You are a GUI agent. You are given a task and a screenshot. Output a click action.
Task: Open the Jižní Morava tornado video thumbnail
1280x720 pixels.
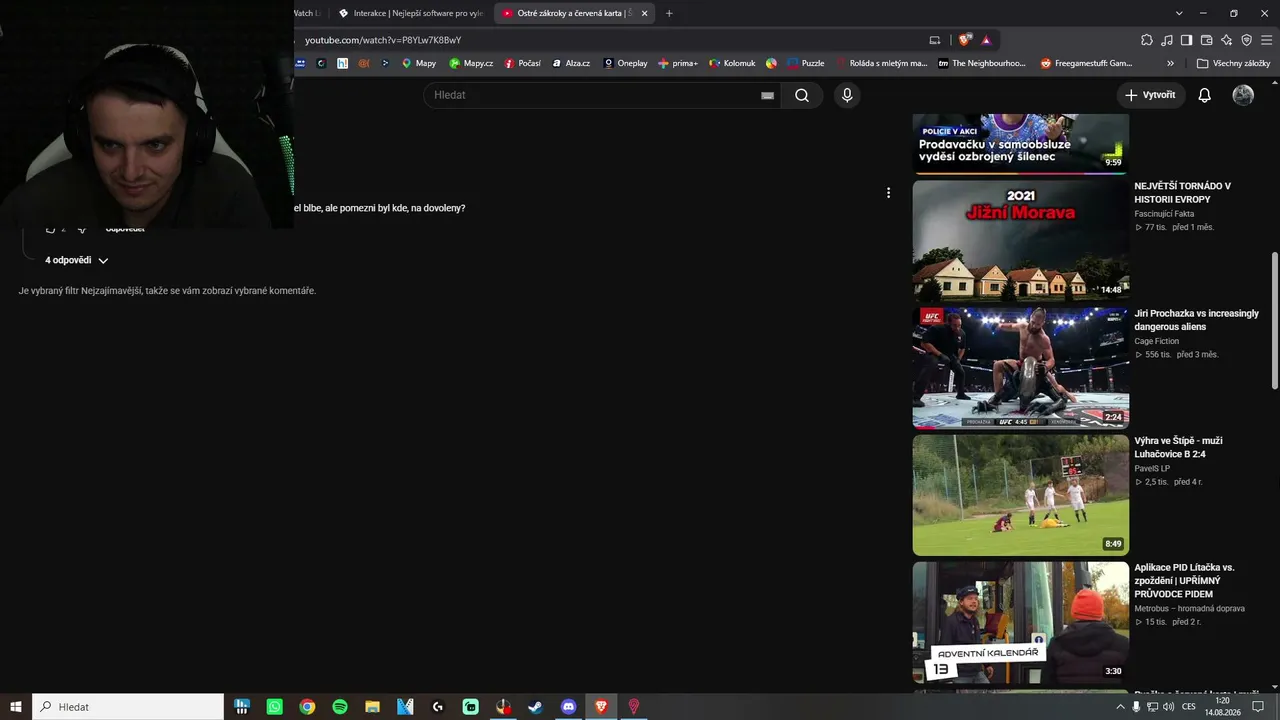1020,240
